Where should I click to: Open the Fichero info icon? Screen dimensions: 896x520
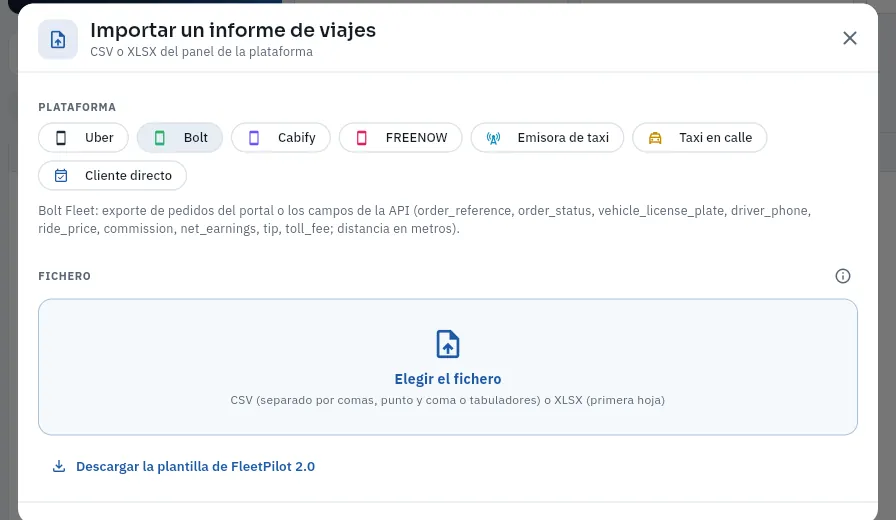[x=843, y=276]
